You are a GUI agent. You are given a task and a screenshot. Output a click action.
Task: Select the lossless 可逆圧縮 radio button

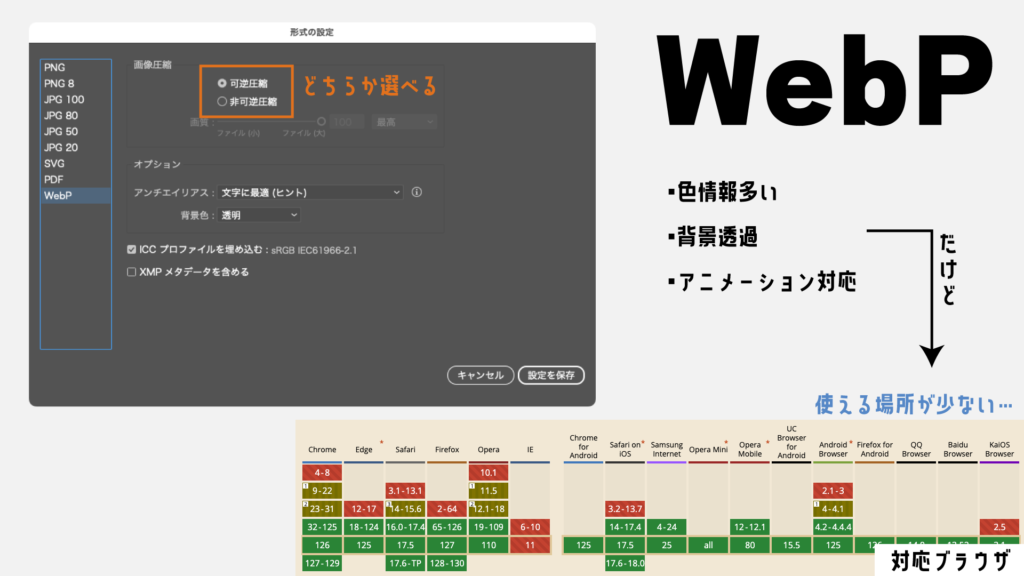[x=222, y=84]
